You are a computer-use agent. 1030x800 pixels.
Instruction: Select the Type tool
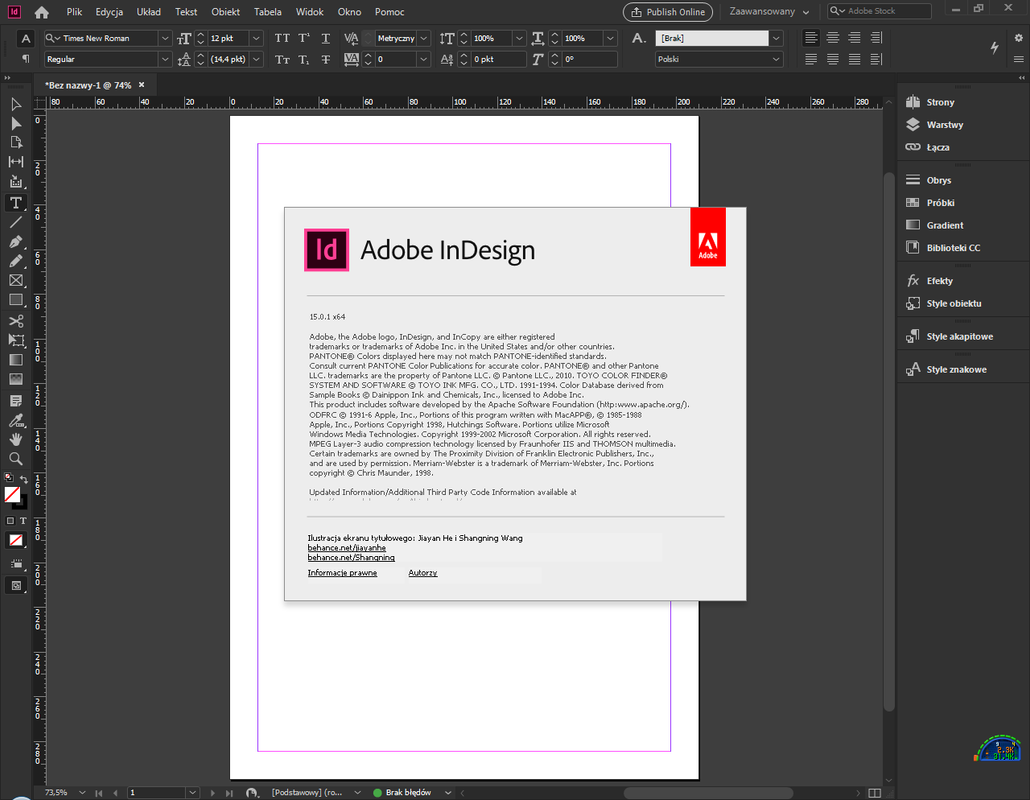pyautogui.click(x=16, y=203)
